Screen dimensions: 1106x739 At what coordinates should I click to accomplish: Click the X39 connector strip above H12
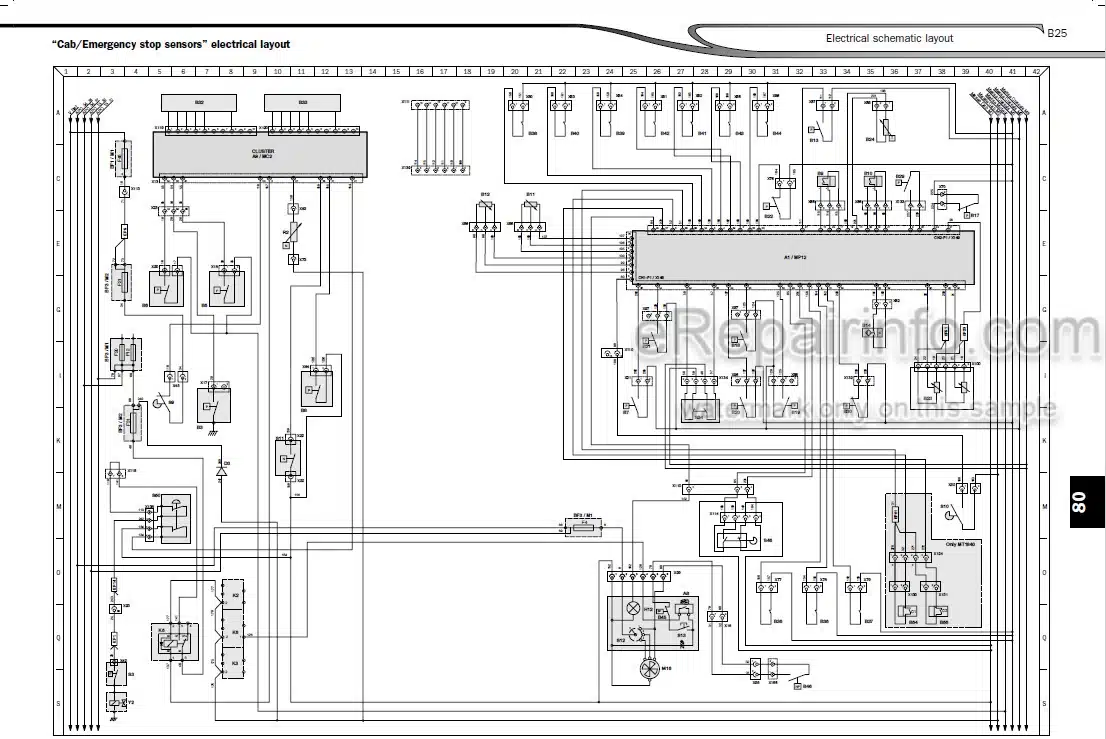pos(641,577)
